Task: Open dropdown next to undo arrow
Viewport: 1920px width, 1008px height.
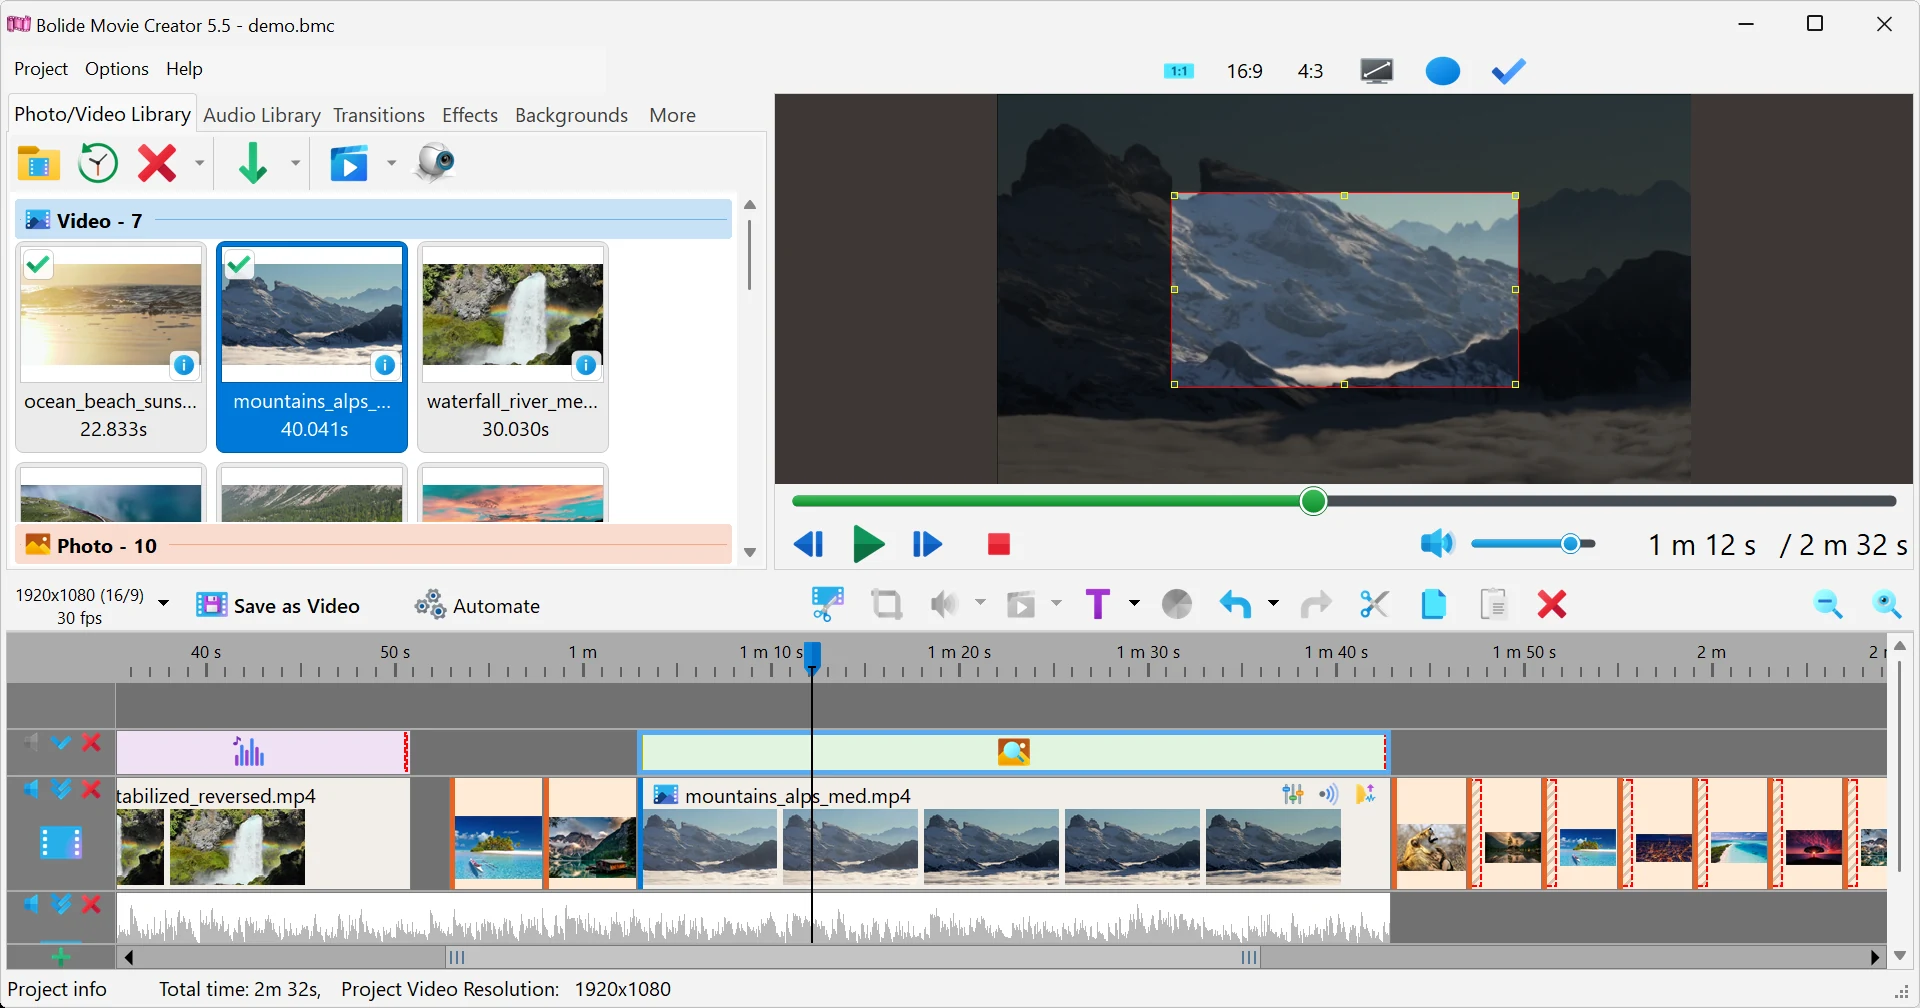Action: pyautogui.click(x=1273, y=603)
